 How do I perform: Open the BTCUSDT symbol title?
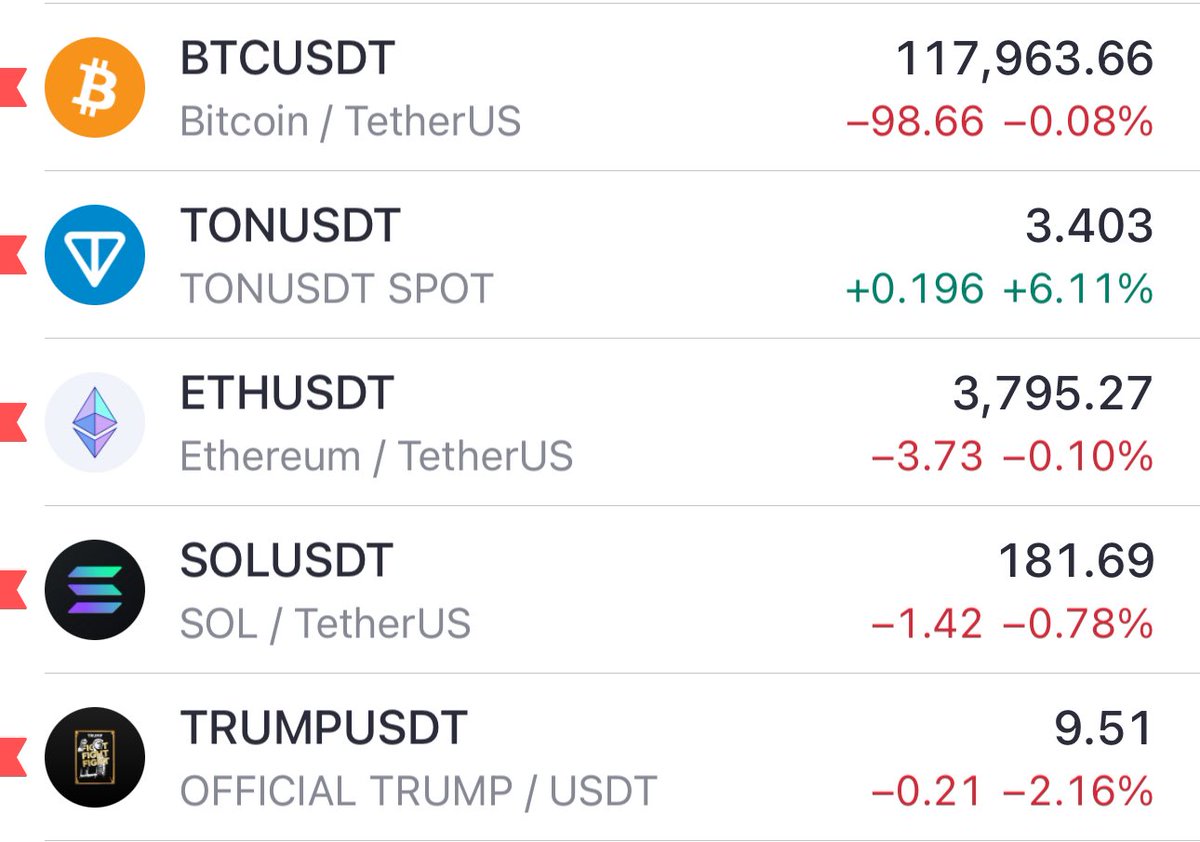(287, 58)
